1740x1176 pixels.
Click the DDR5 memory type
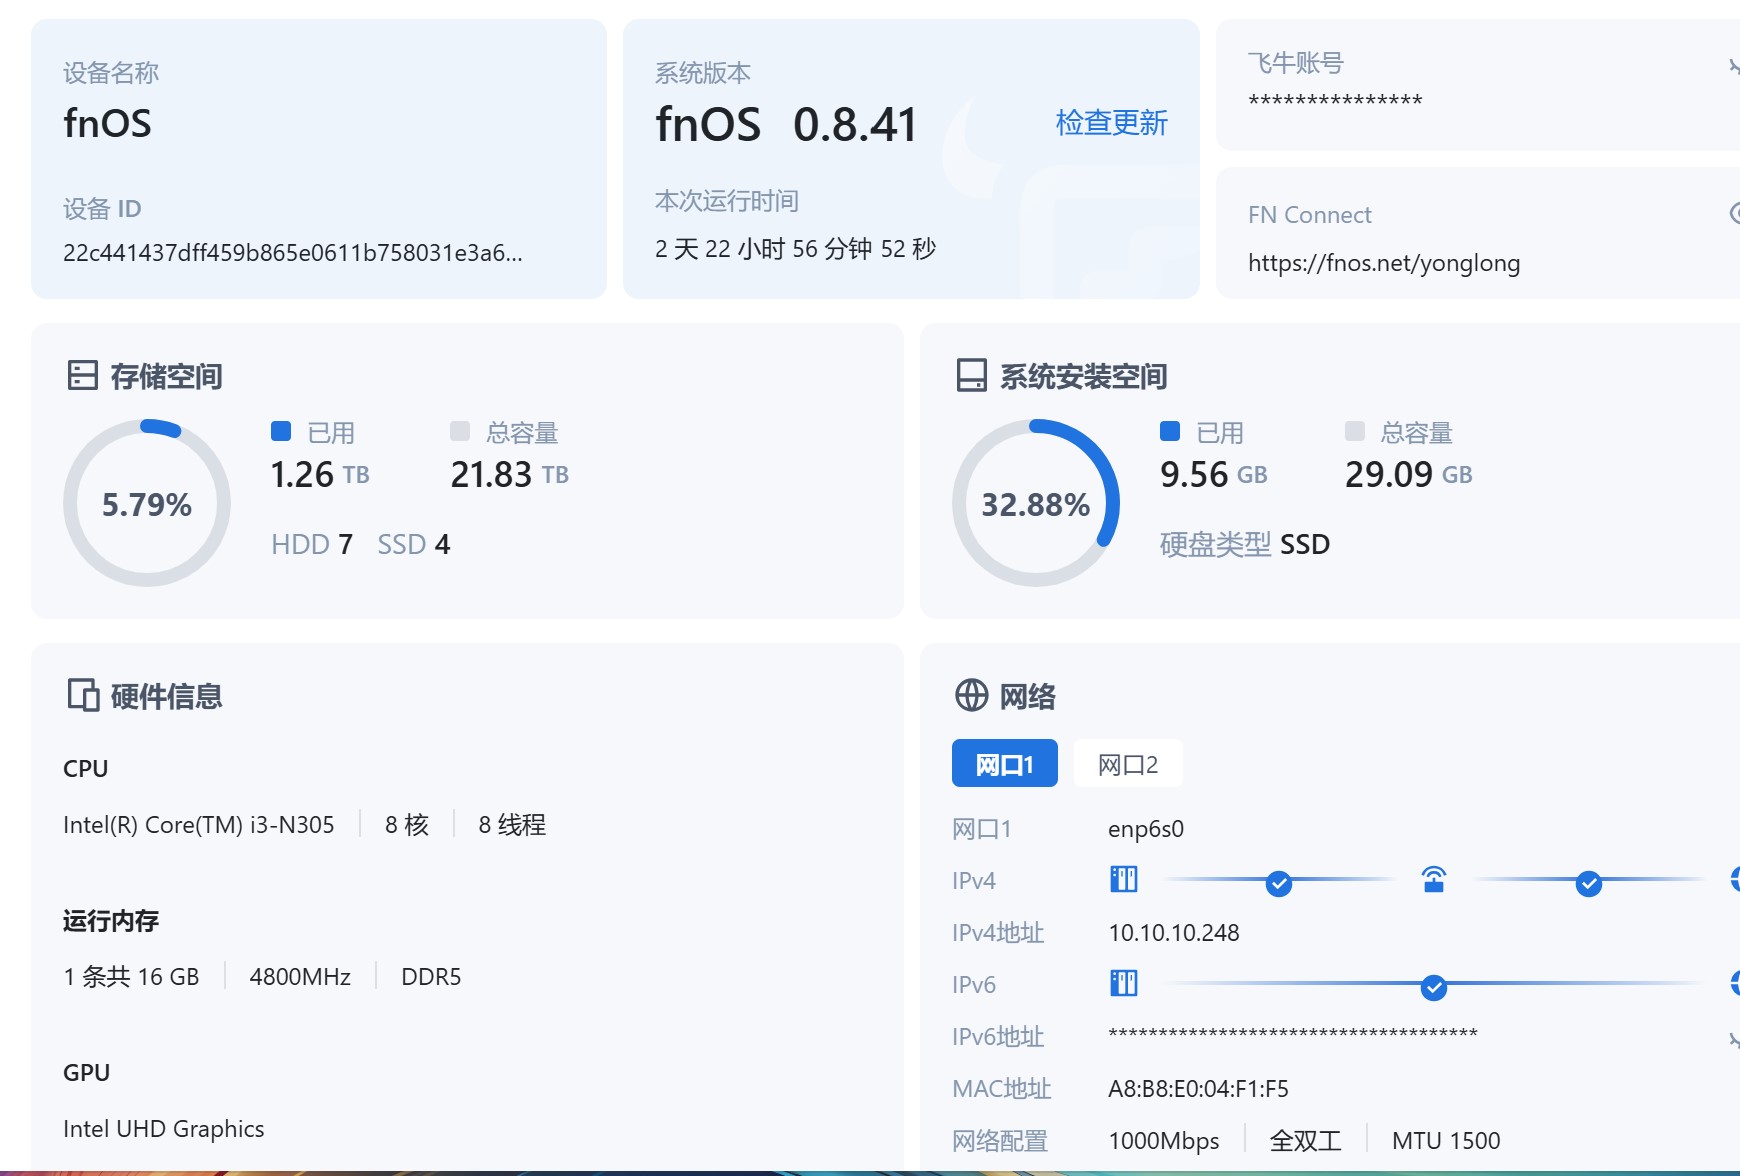(431, 977)
